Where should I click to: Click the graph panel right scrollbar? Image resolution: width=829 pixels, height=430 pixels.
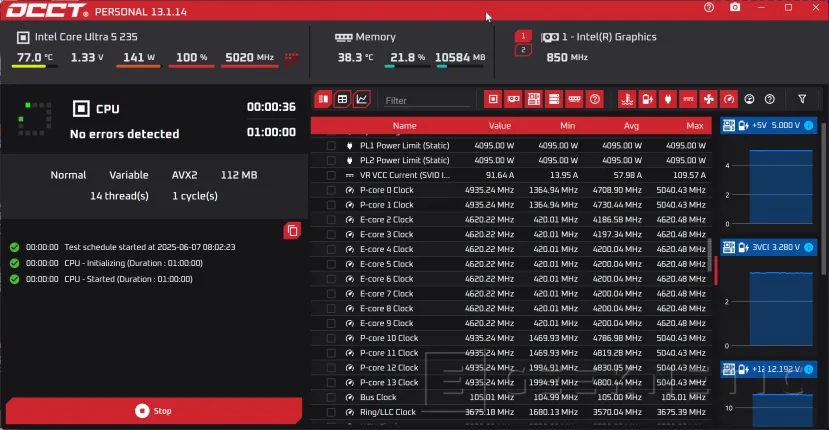824,198
